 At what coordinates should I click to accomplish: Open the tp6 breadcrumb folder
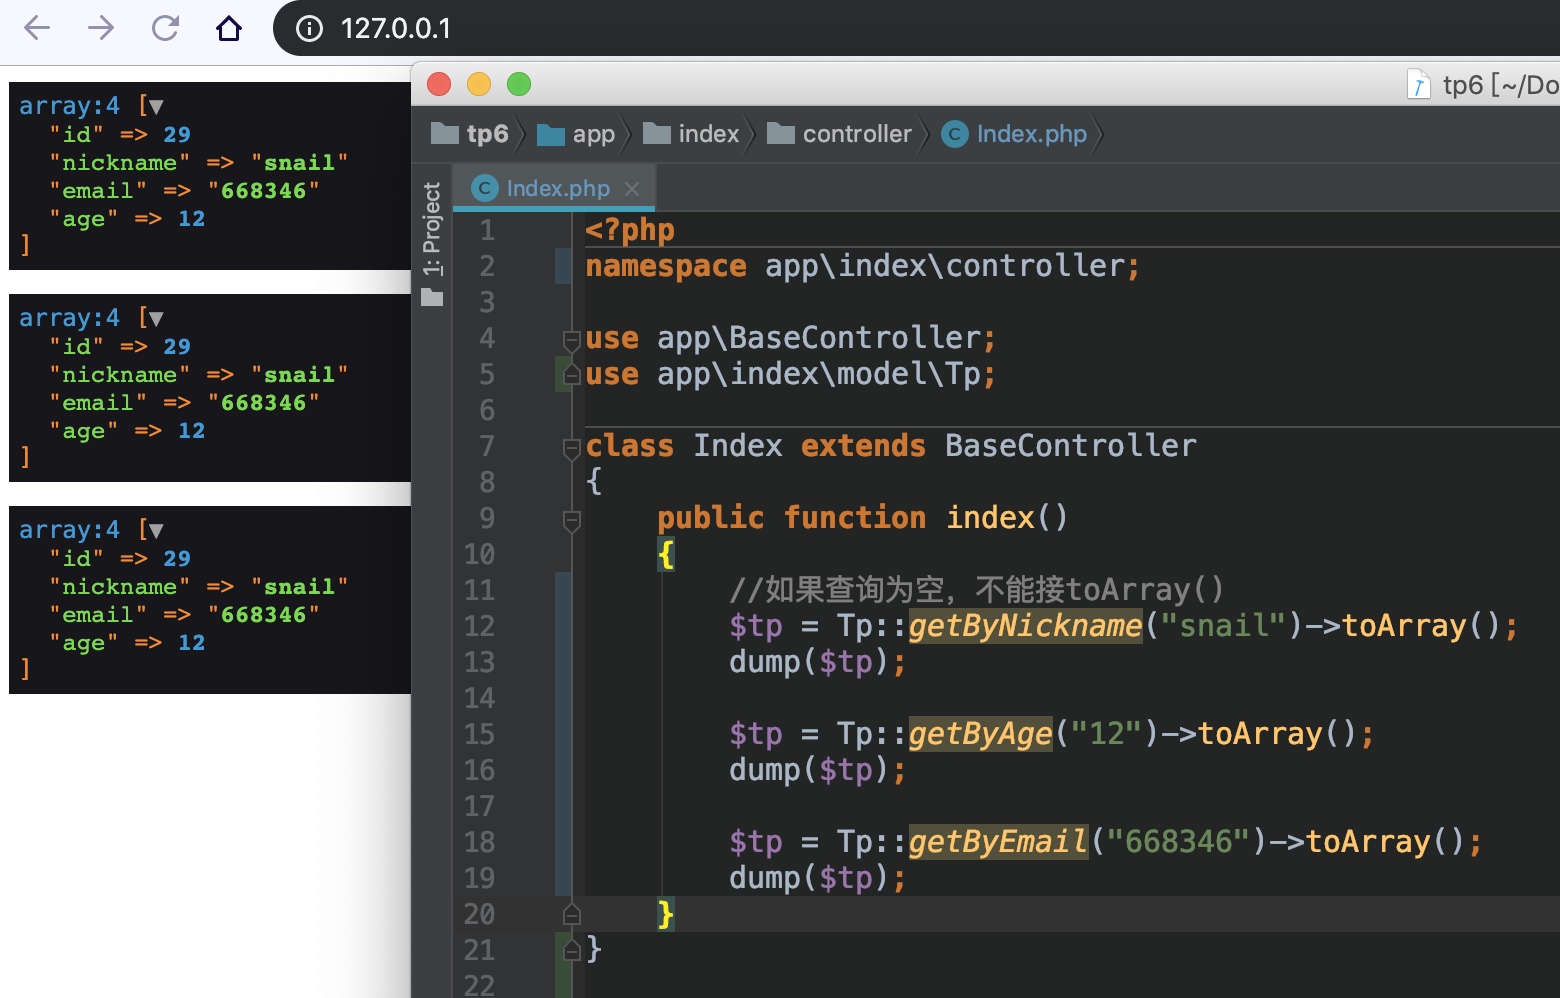point(470,134)
